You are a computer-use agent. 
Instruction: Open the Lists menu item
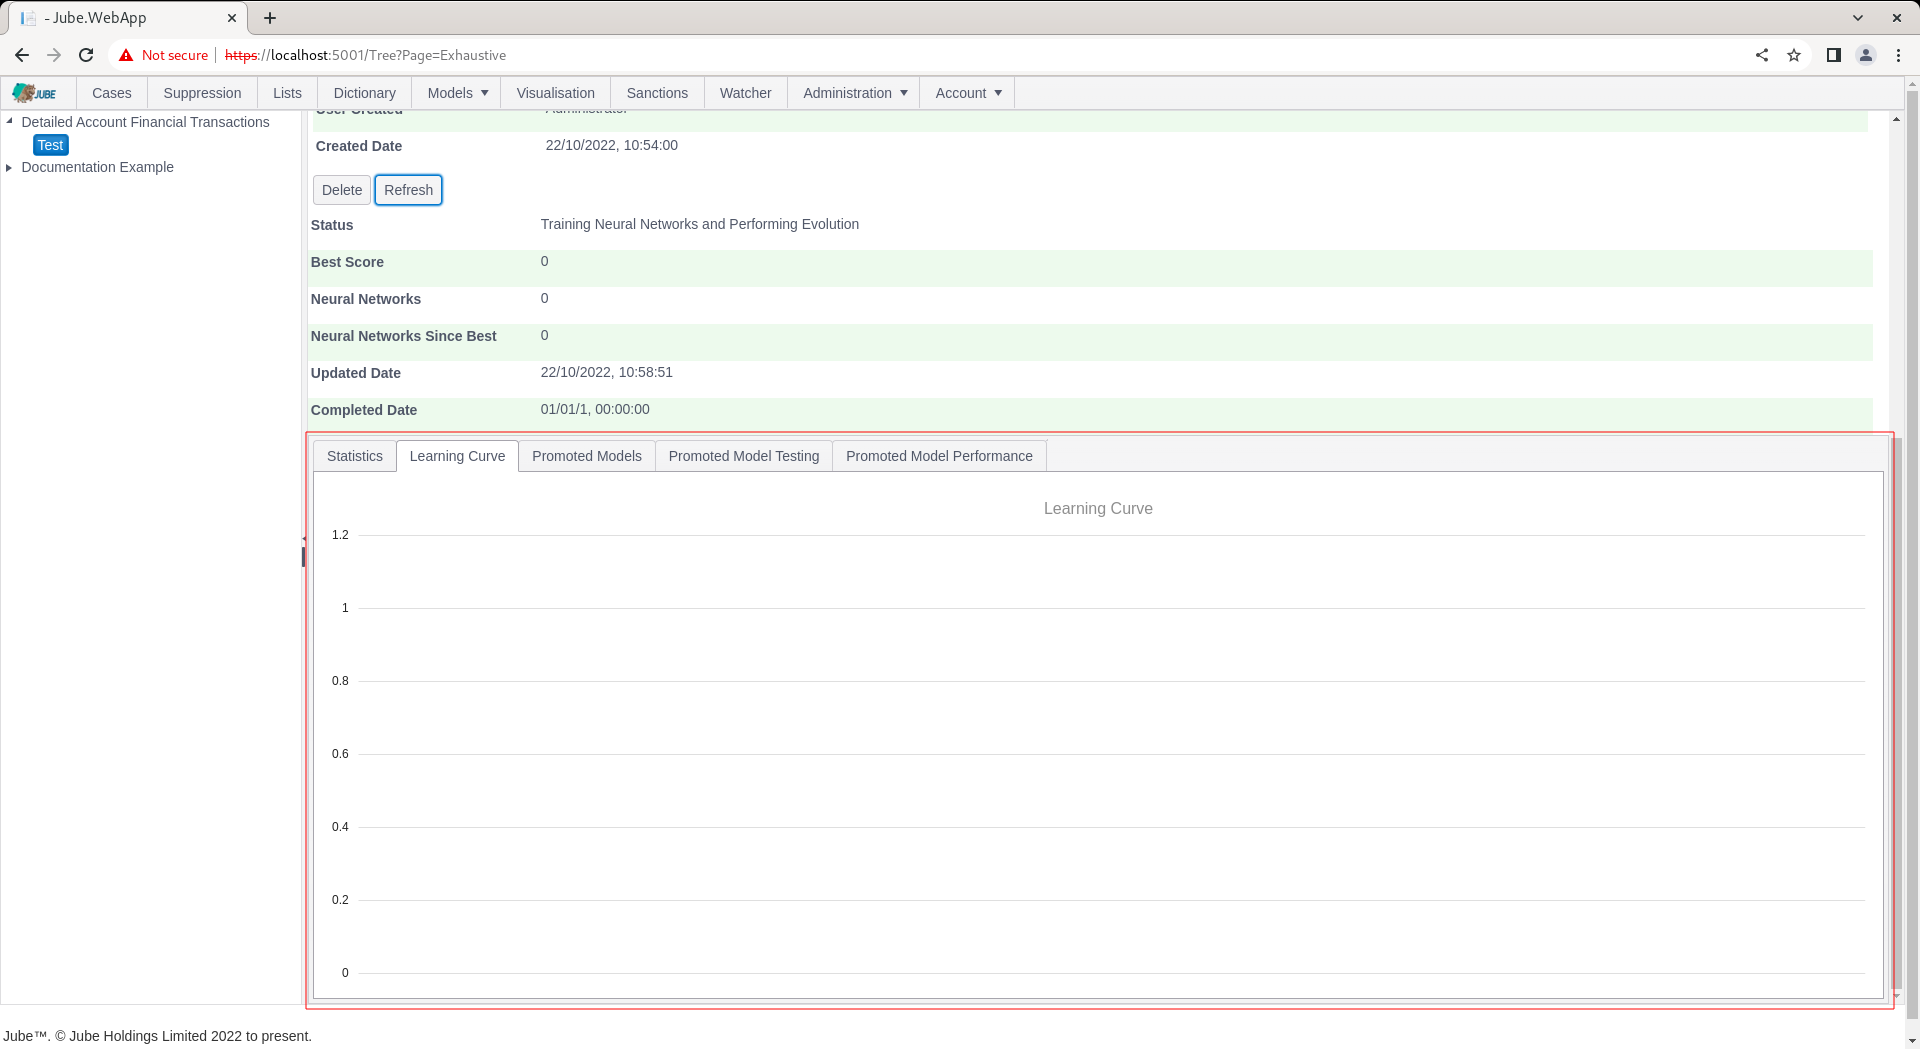(287, 93)
